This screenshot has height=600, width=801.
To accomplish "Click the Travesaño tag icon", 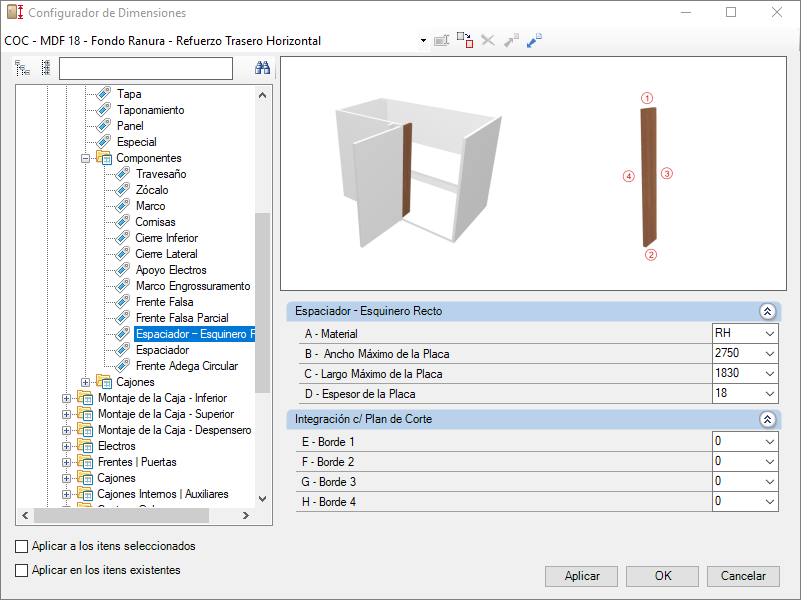I will tap(123, 174).
